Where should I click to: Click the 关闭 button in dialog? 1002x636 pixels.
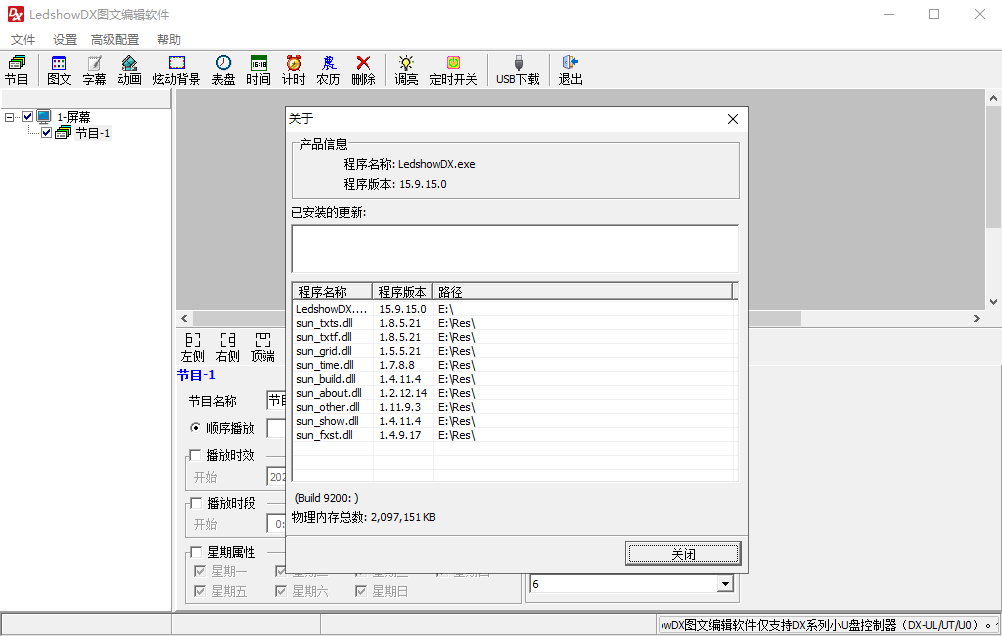(x=683, y=553)
